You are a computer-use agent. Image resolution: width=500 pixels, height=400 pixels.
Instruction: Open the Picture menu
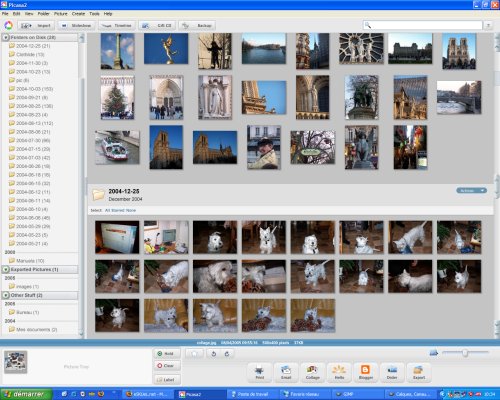61,14
